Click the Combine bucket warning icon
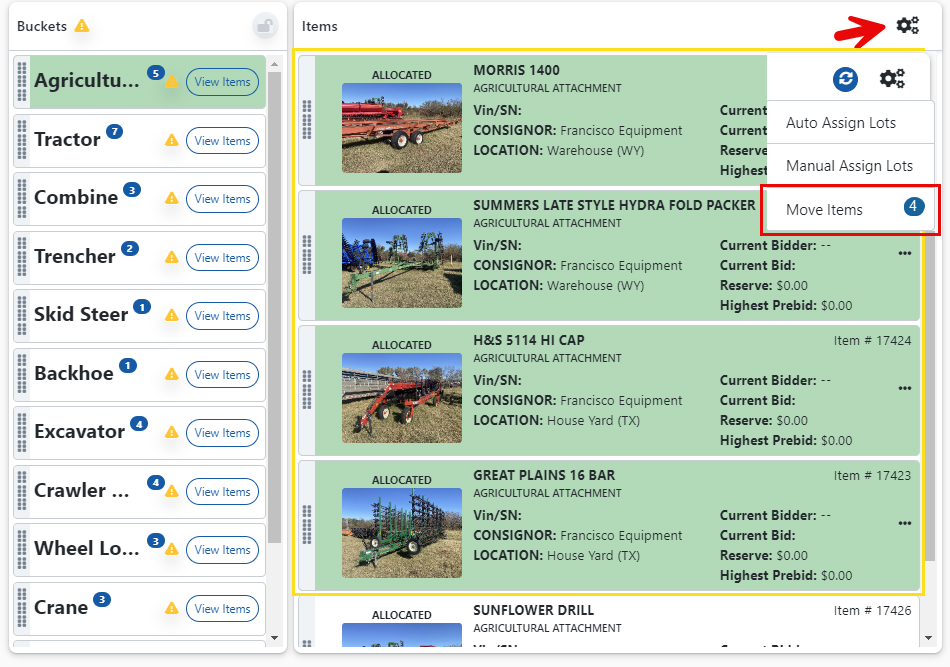Image resolution: width=950 pixels, height=667 pixels. coord(171,198)
